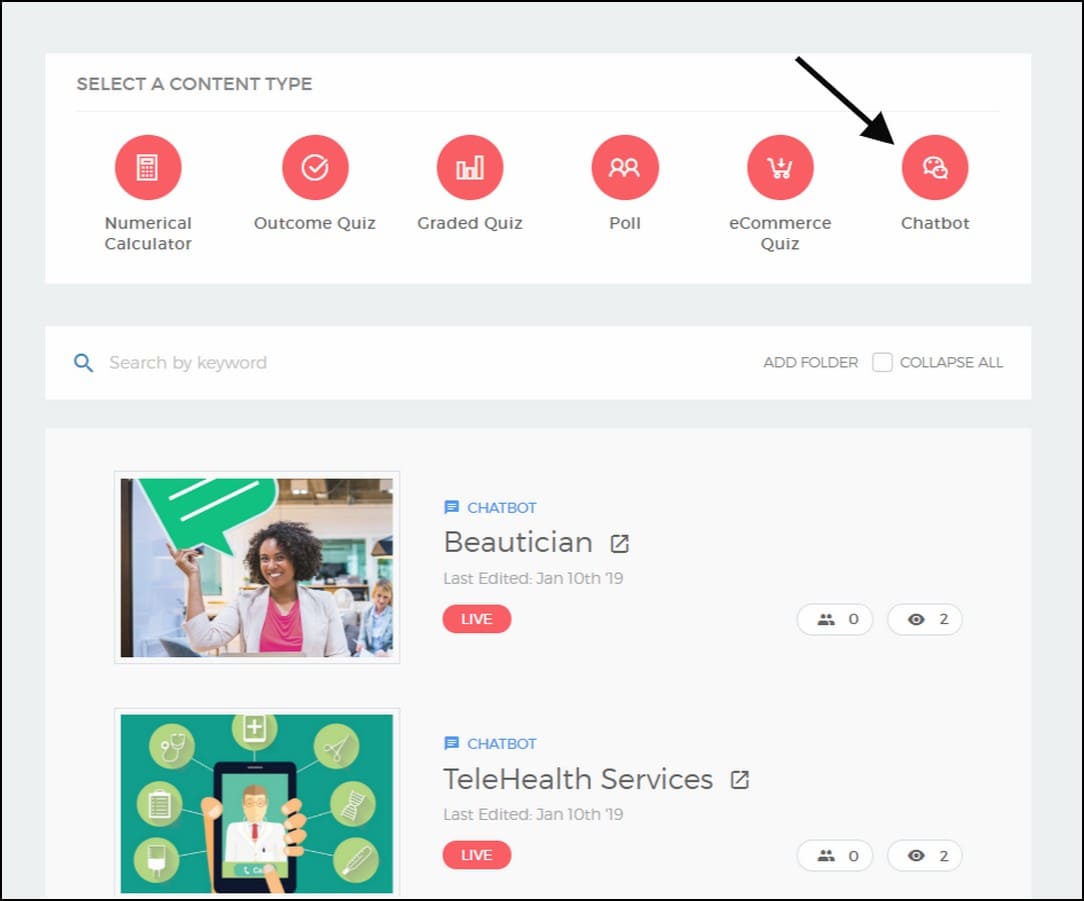Image resolution: width=1084 pixels, height=901 pixels.
Task: Click the Chatbot content type icon
Action: tap(935, 168)
